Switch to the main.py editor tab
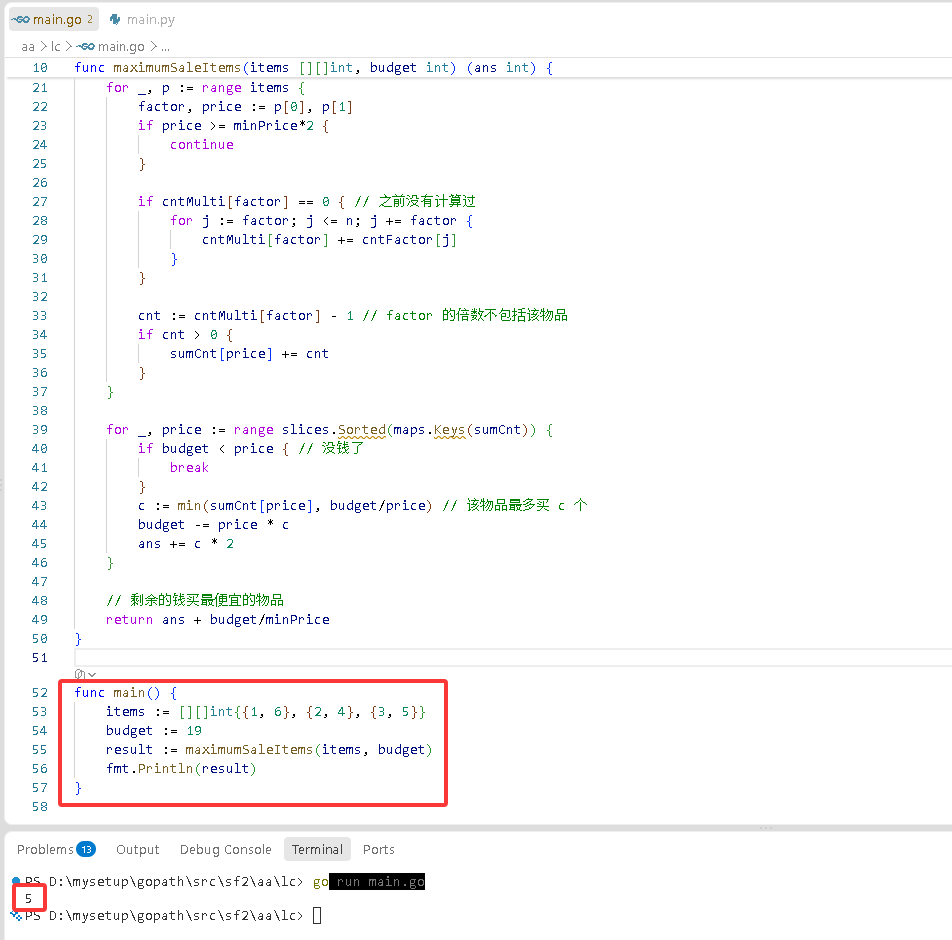The image size is (952, 940). point(143,19)
